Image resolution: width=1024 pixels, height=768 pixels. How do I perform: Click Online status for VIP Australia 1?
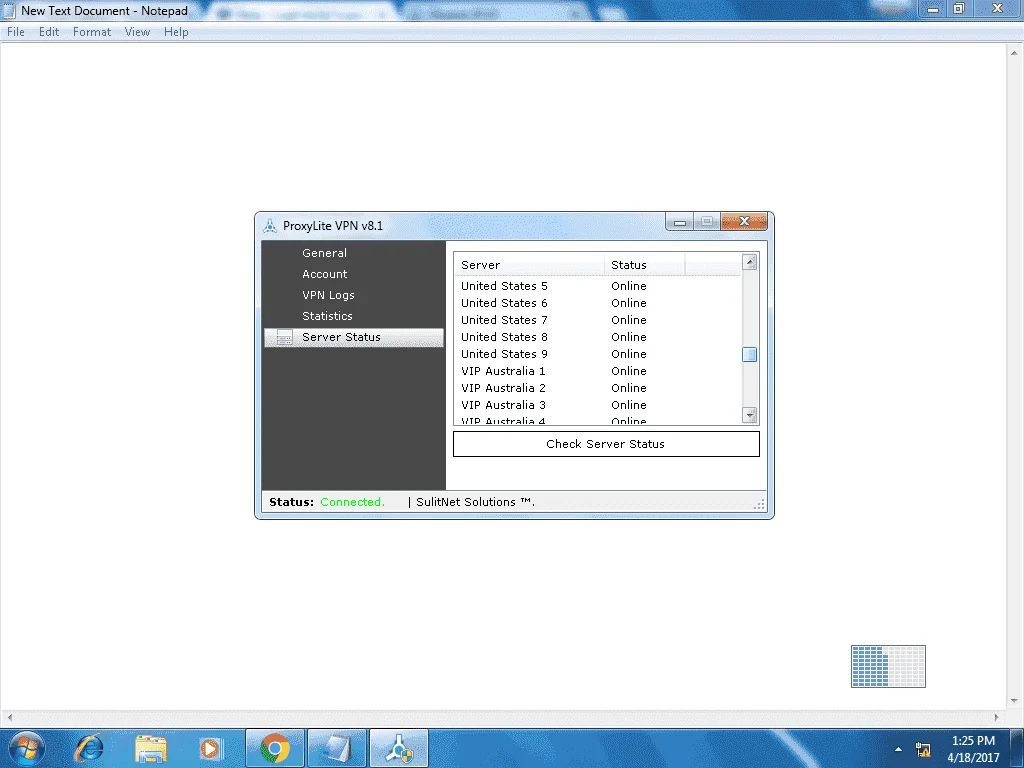tap(628, 371)
